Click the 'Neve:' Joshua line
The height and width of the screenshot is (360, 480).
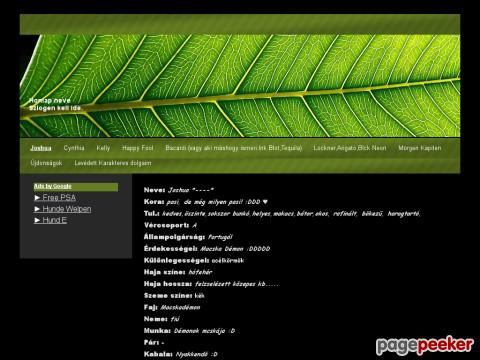point(179,190)
